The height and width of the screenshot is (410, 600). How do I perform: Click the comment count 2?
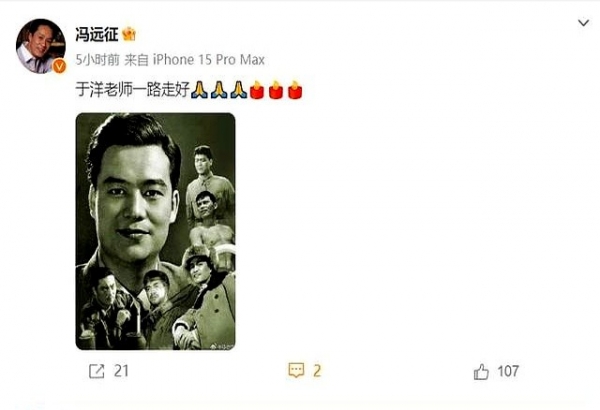(x=317, y=371)
